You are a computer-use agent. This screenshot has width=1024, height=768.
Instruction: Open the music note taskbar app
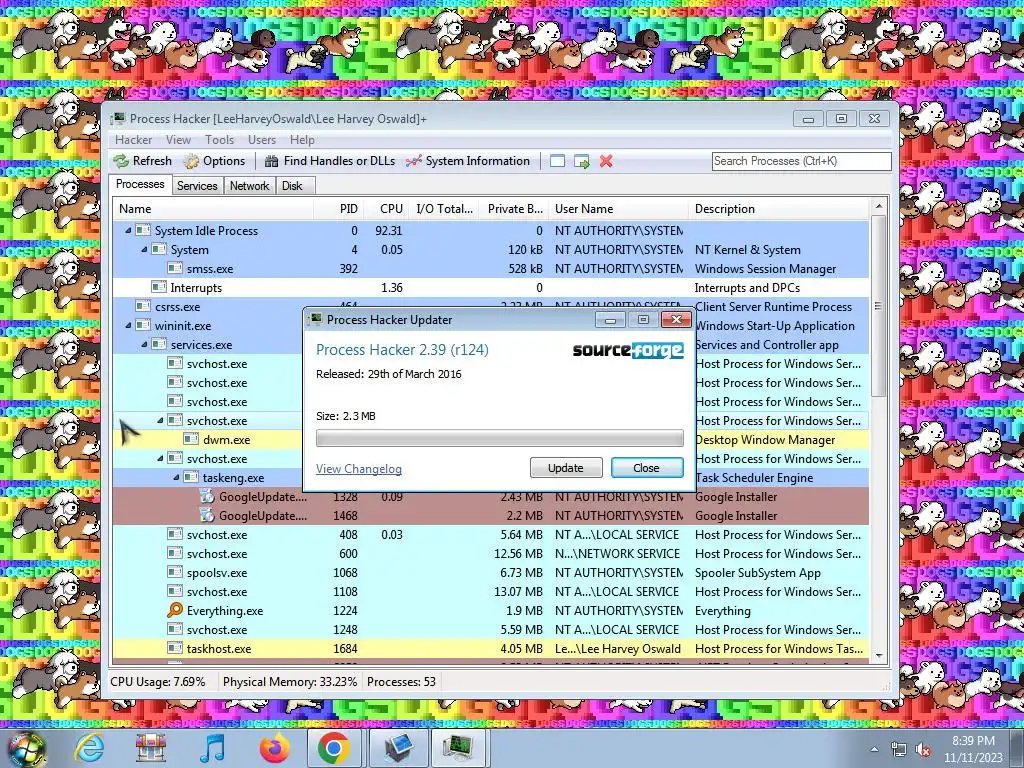coord(212,748)
